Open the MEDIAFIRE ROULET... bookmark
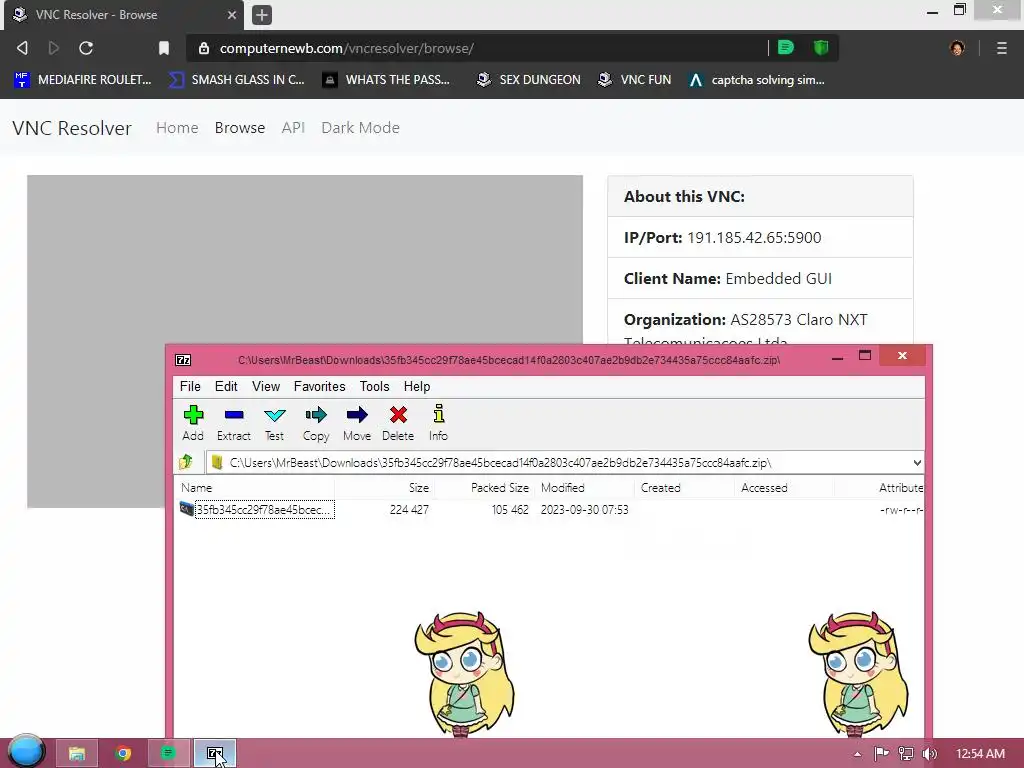This screenshot has height=768, width=1024. coord(83,80)
